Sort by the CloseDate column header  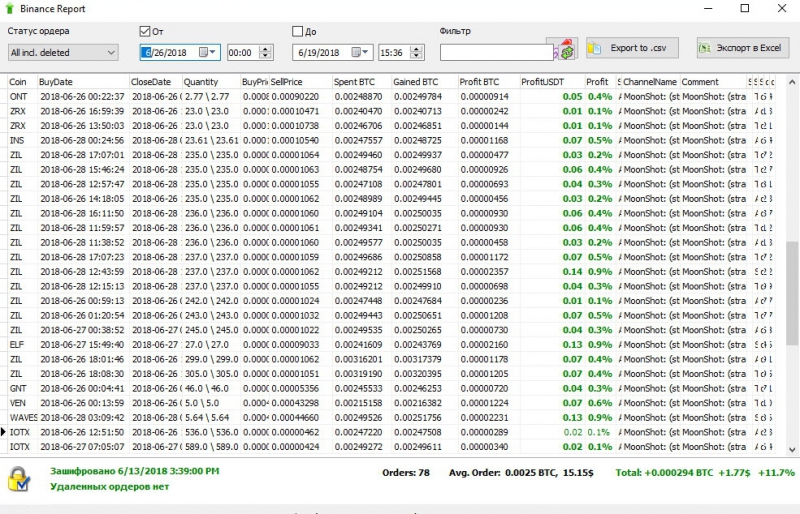pyautogui.click(x=156, y=82)
